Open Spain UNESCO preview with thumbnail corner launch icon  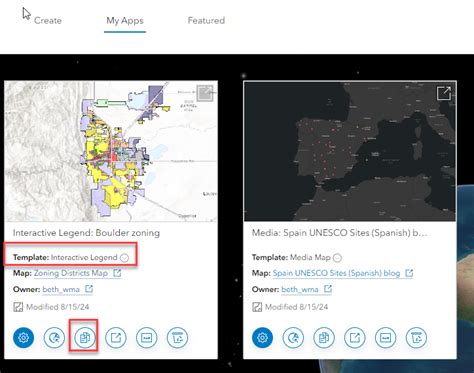click(444, 93)
